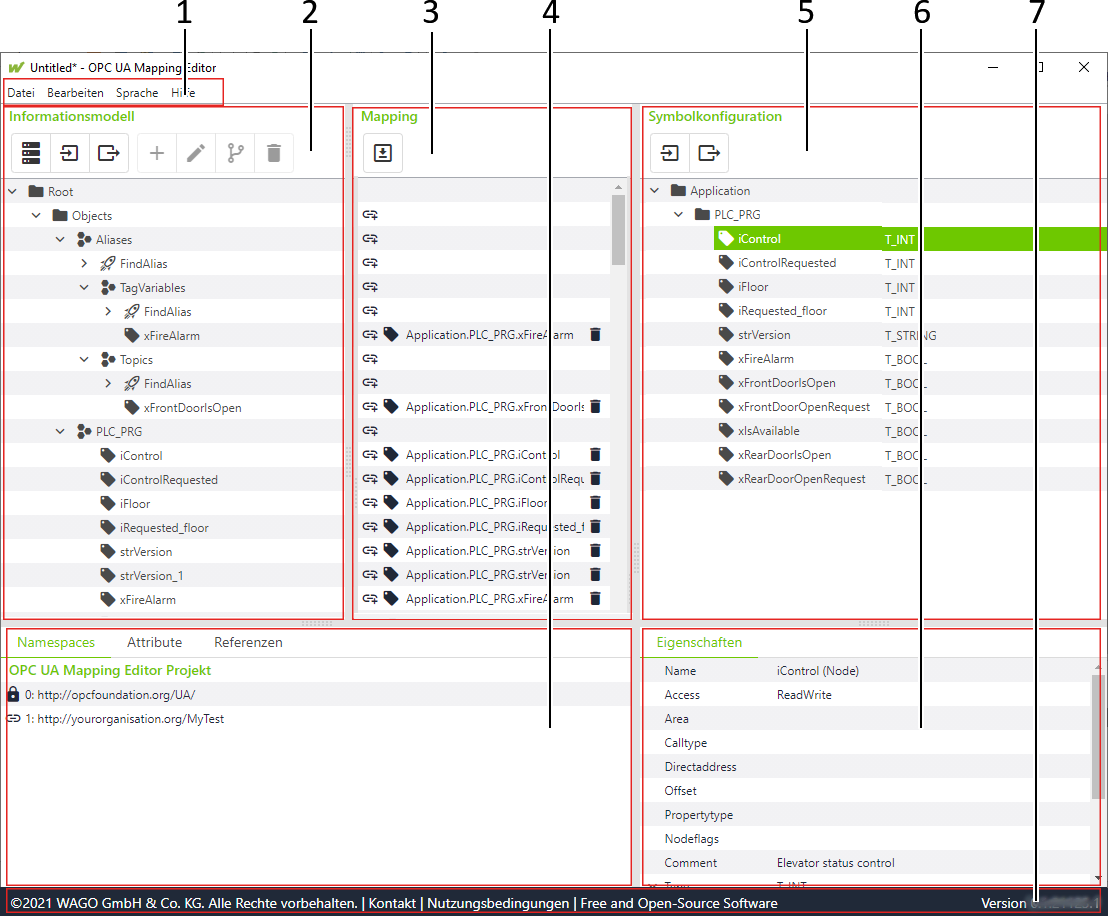Select the xRearDoorIsOpen symbol
This screenshot has width=1108, height=916.
[784, 454]
